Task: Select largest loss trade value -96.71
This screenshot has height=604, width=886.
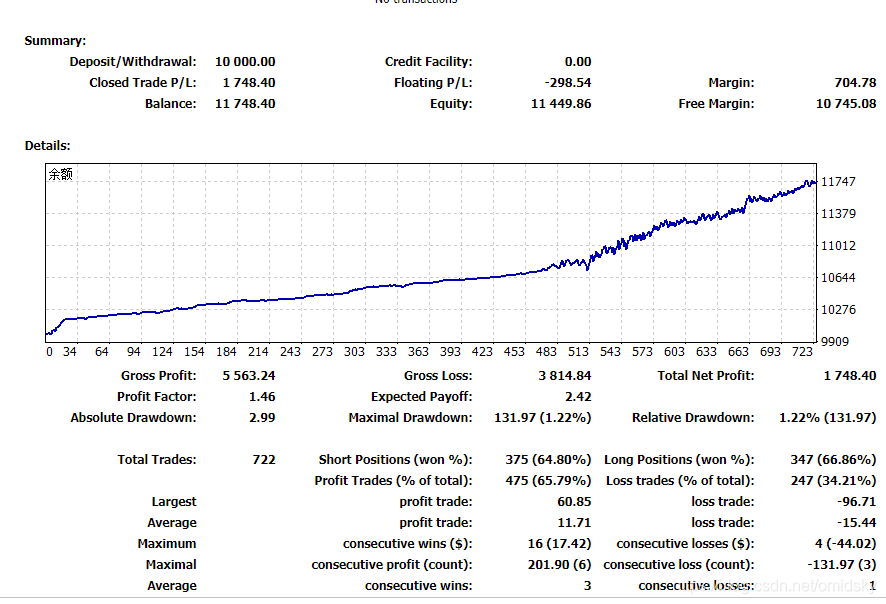Action: click(x=857, y=501)
